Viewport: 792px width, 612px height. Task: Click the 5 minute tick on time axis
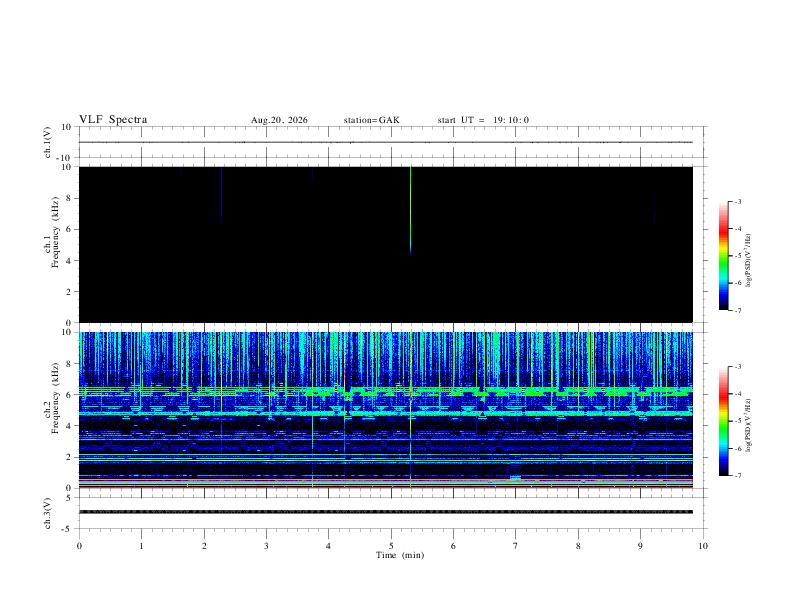click(x=391, y=546)
